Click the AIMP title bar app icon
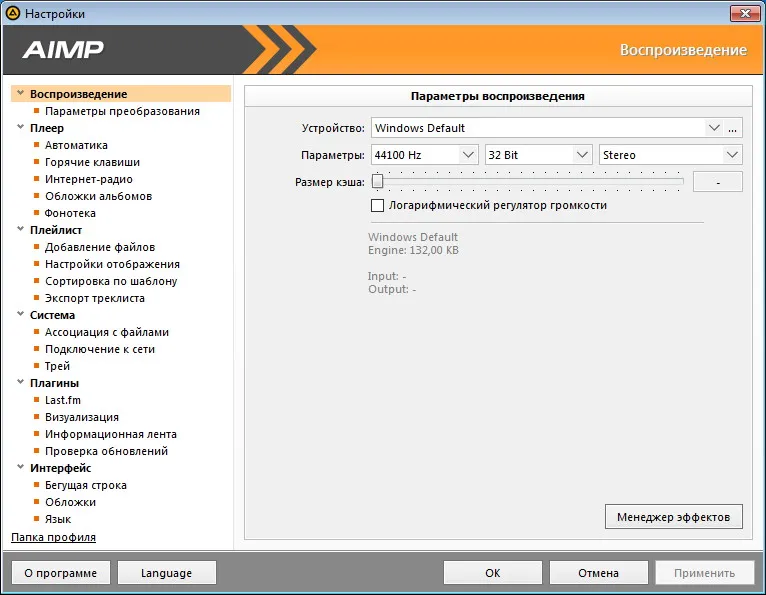Screen dimensions: 766x595 tap(13, 13)
